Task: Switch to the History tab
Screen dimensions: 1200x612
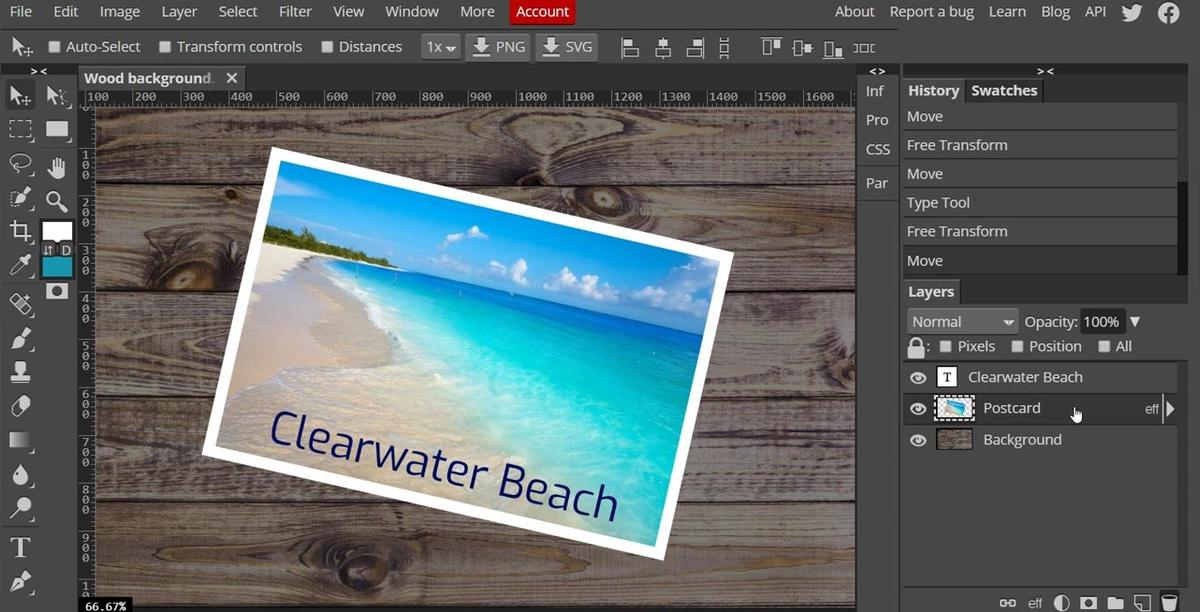Action: pyautogui.click(x=933, y=90)
